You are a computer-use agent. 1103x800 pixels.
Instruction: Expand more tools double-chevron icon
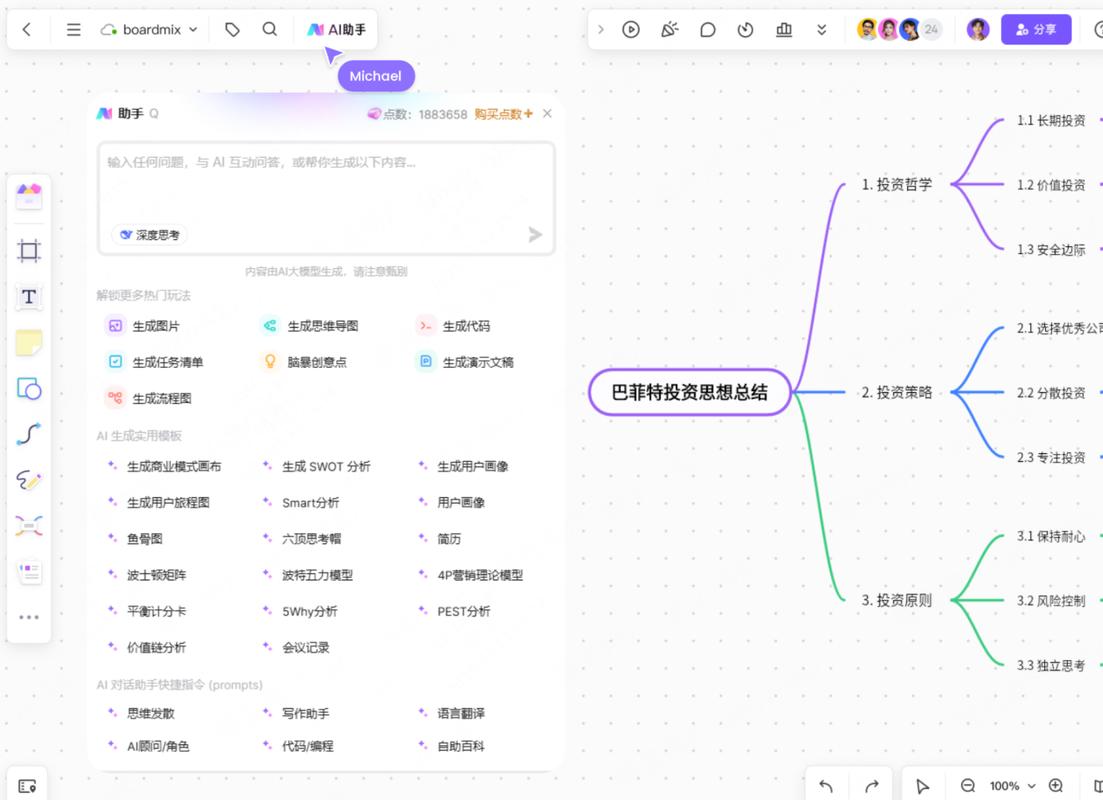coord(822,30)
